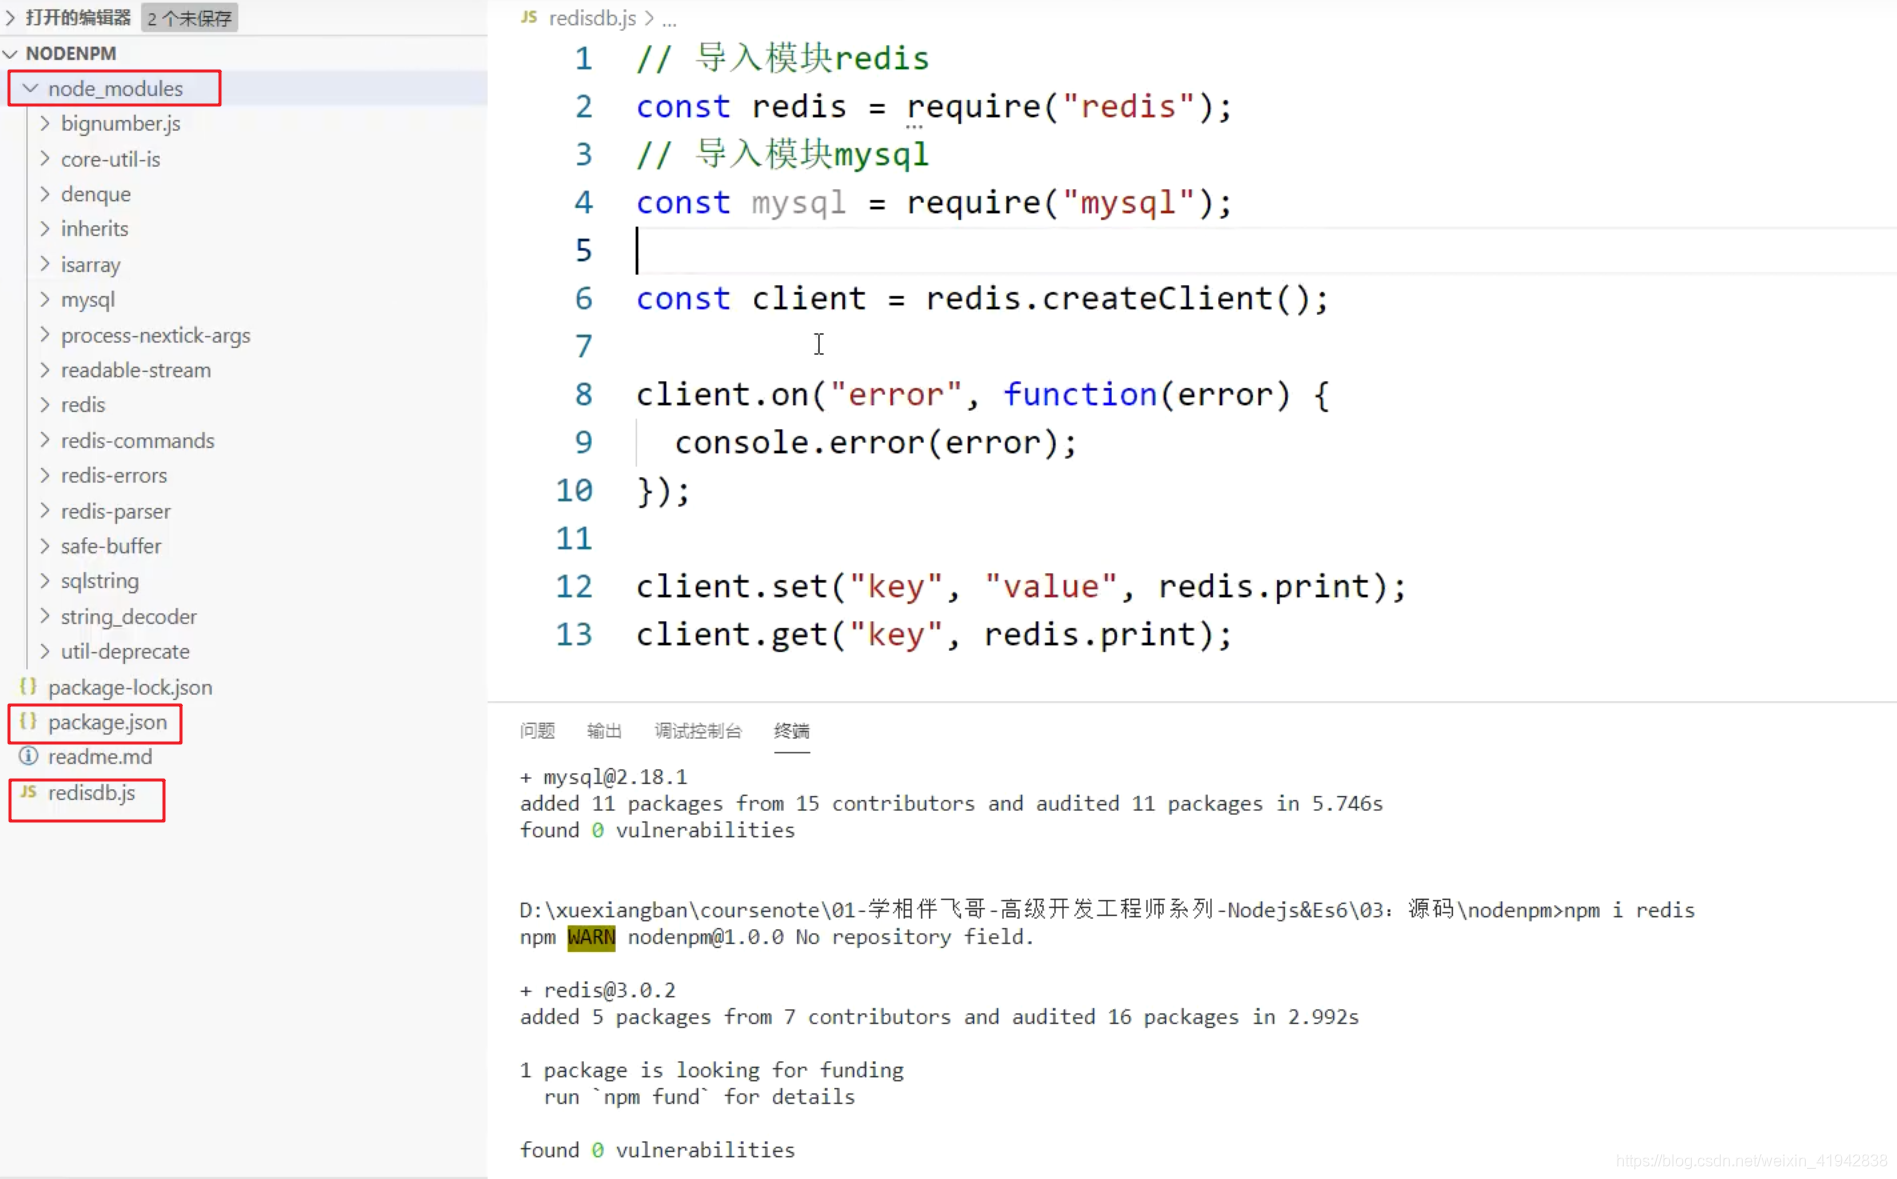Switch to the 输出 panel tab

pos(604,731)
